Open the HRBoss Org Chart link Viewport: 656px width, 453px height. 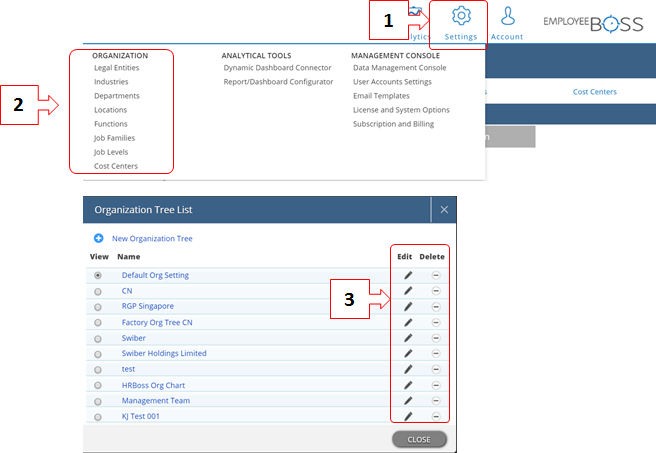coord(153,385)
